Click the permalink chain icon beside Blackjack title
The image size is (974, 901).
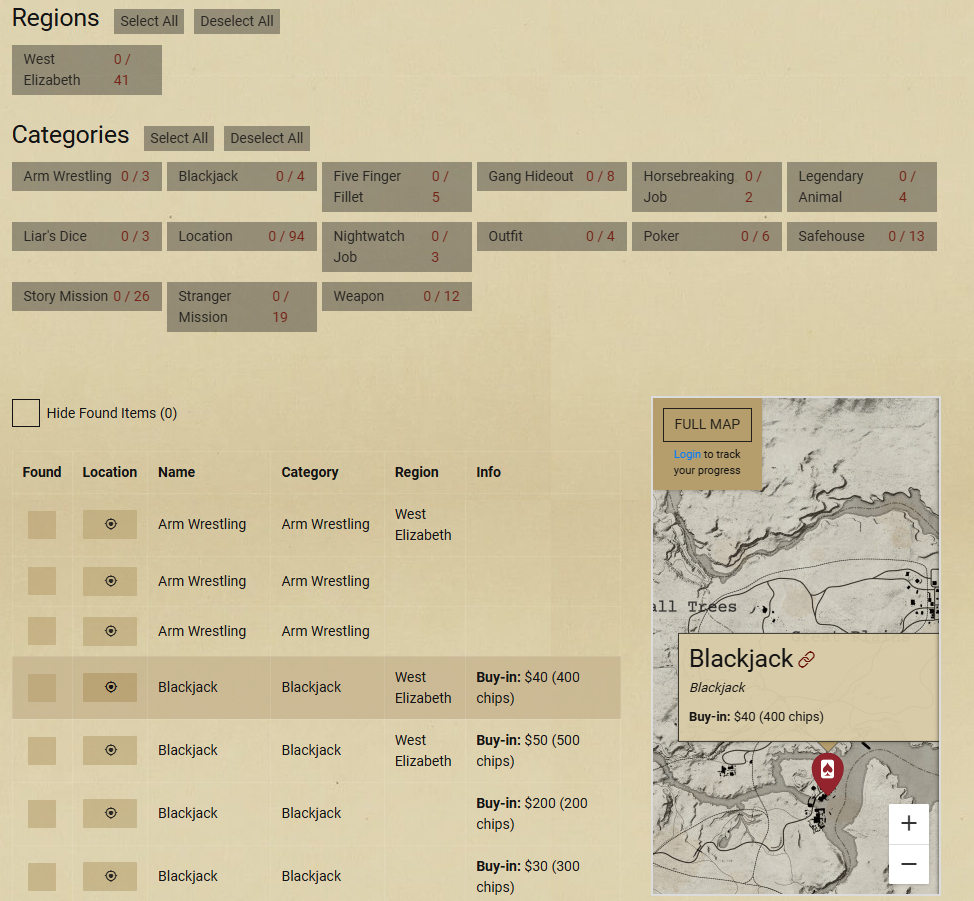tap(807, 659)
